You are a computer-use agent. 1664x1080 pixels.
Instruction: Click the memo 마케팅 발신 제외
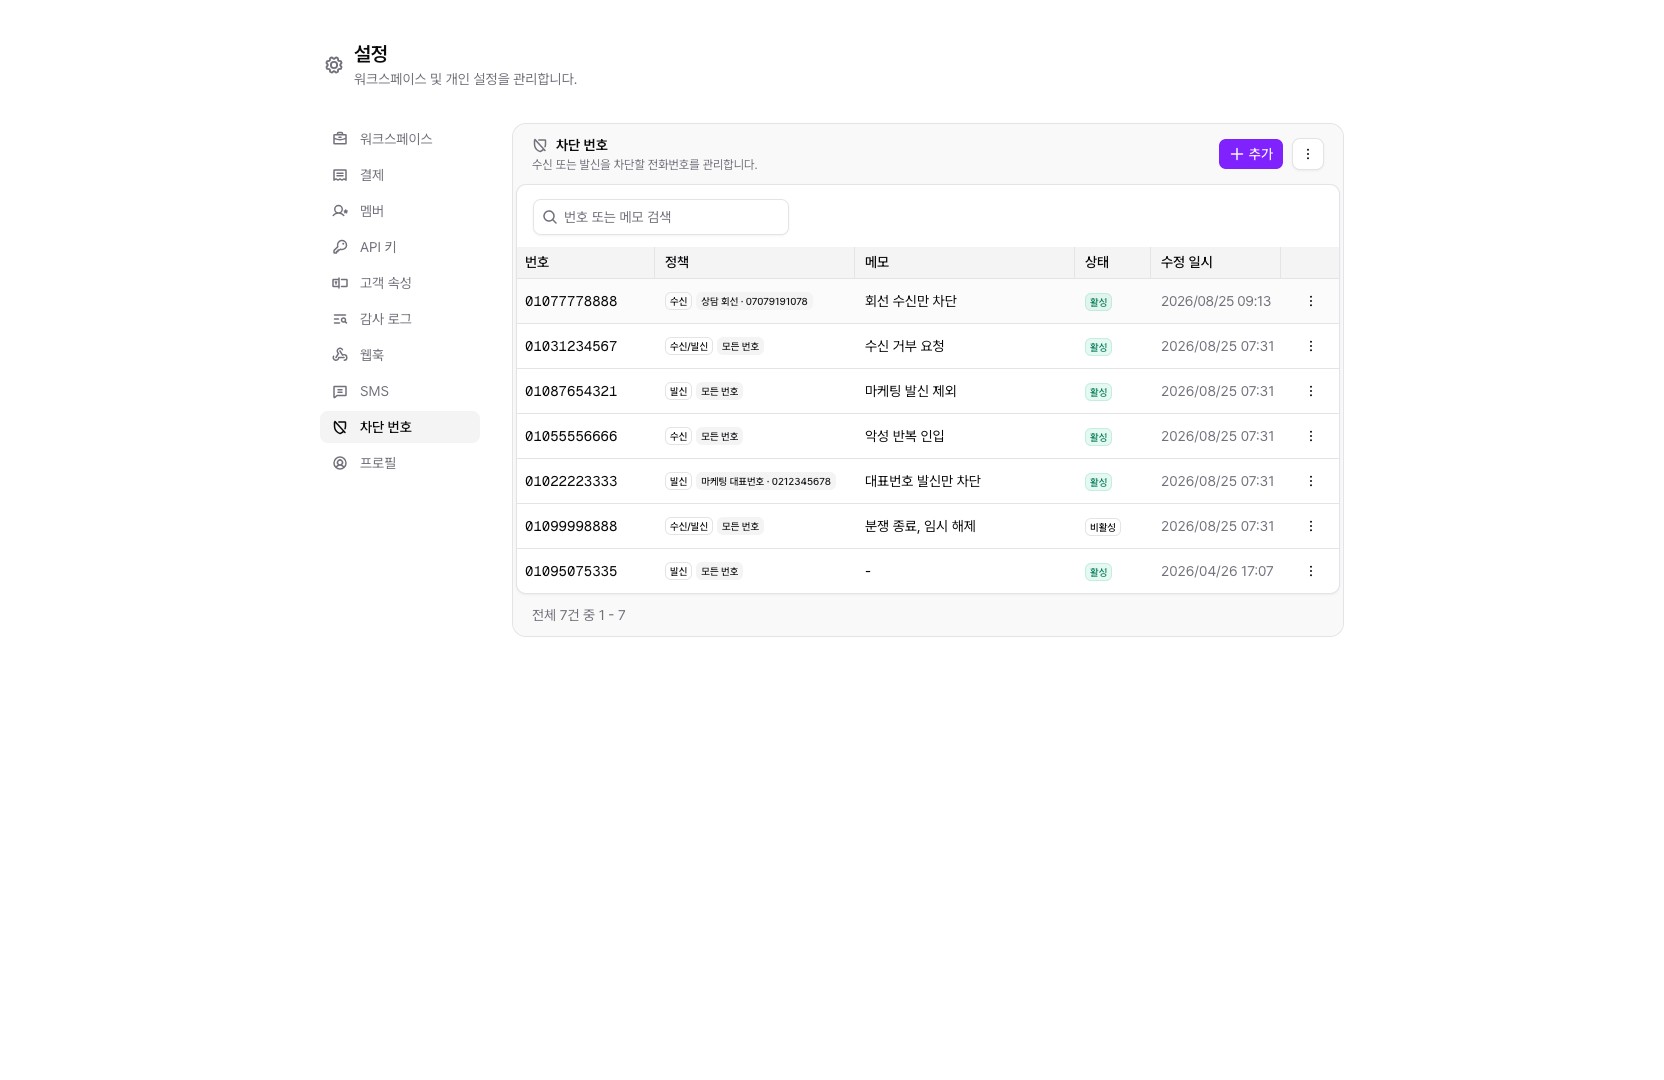(911, 391)
